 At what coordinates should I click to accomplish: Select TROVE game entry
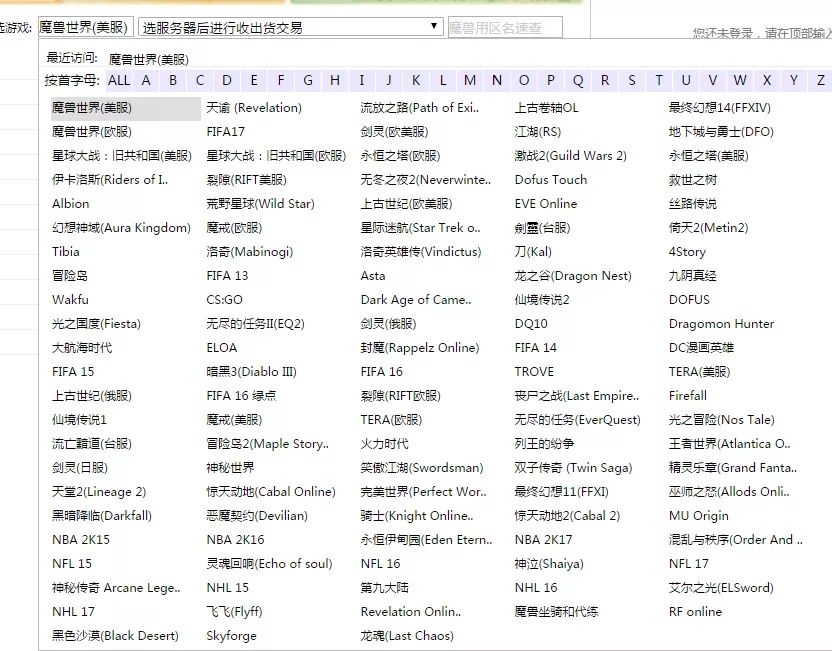[x=534, y=371]
